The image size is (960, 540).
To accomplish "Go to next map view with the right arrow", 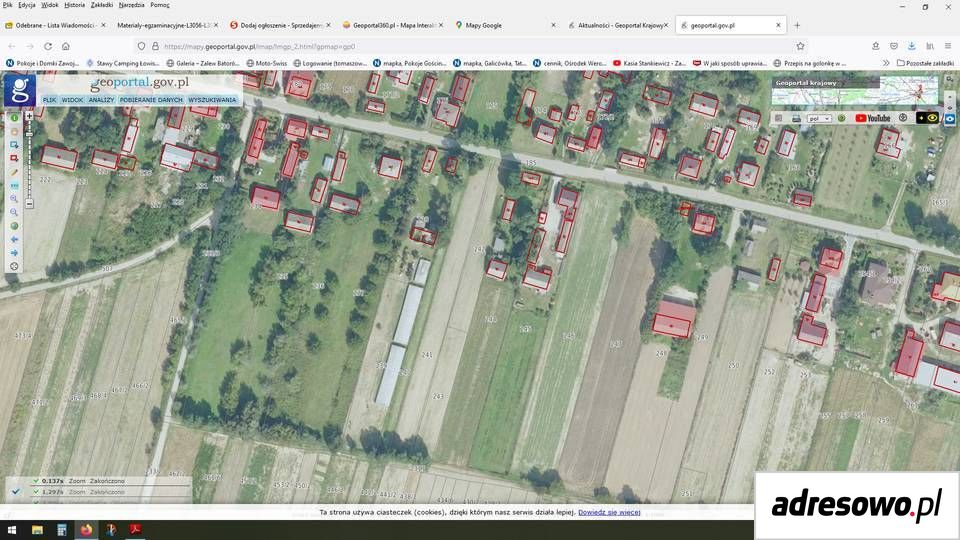I will [x=14, y=253].
